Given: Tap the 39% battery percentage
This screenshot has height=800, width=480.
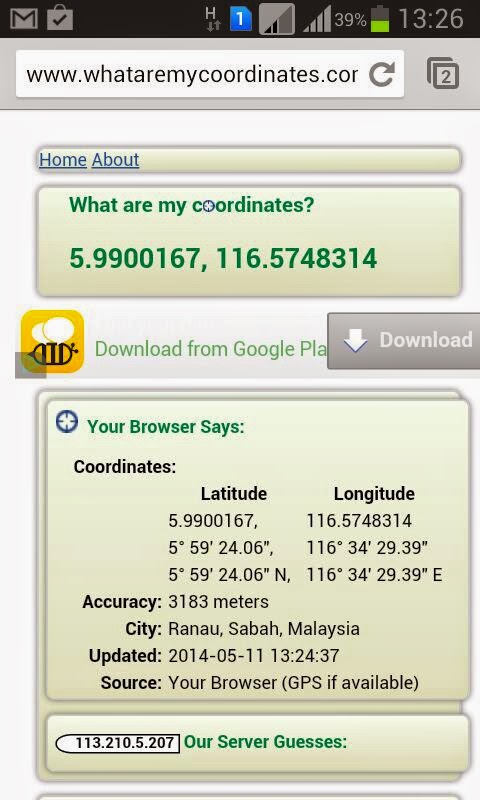Looking at the screenshot, I should pos(350,20).
